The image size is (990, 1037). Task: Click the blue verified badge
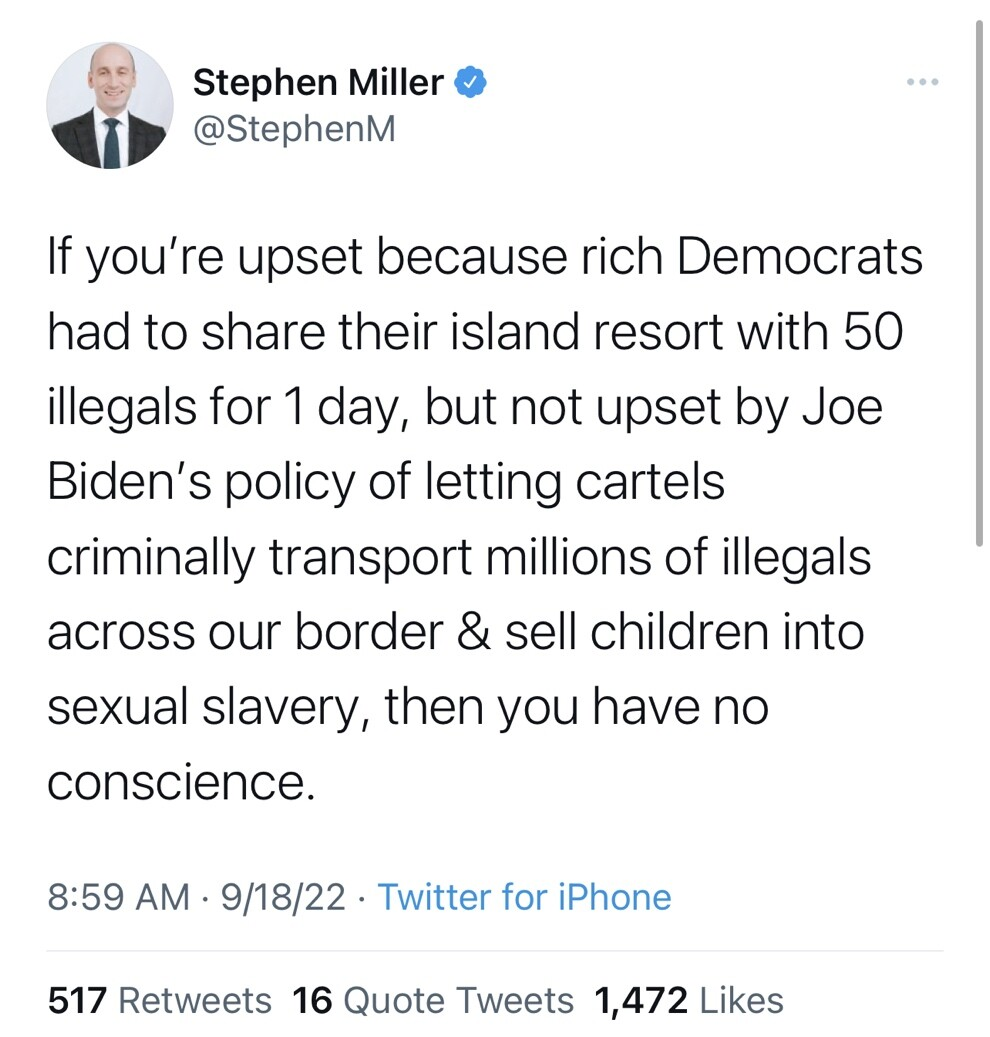pos(471,83)
